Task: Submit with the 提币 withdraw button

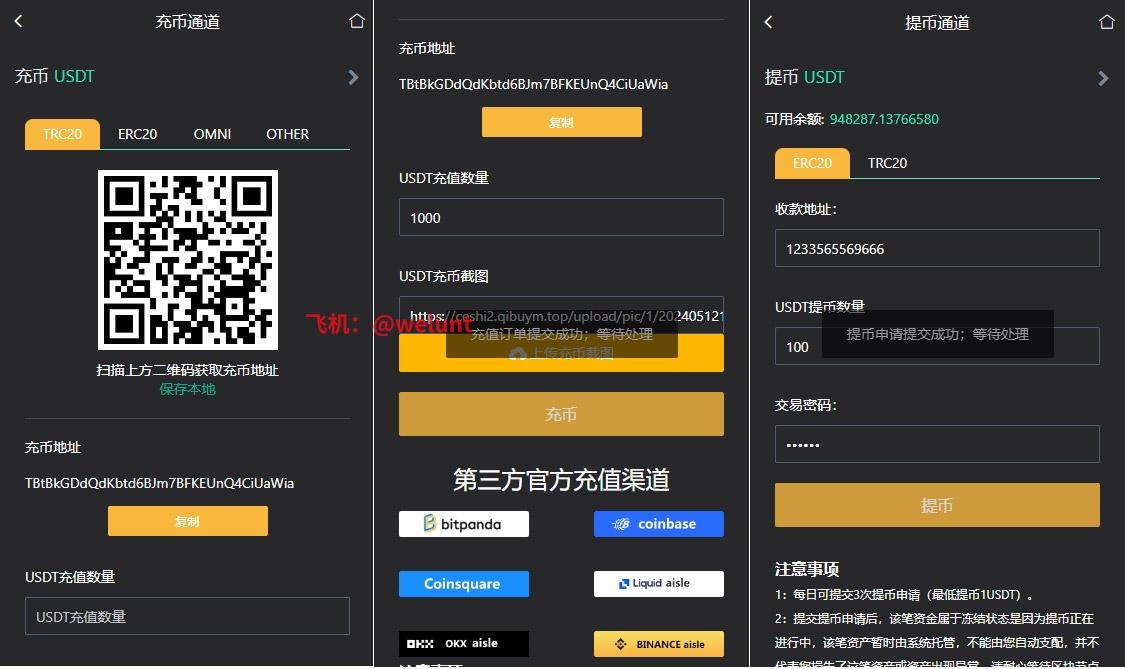Action: (937, 505)
